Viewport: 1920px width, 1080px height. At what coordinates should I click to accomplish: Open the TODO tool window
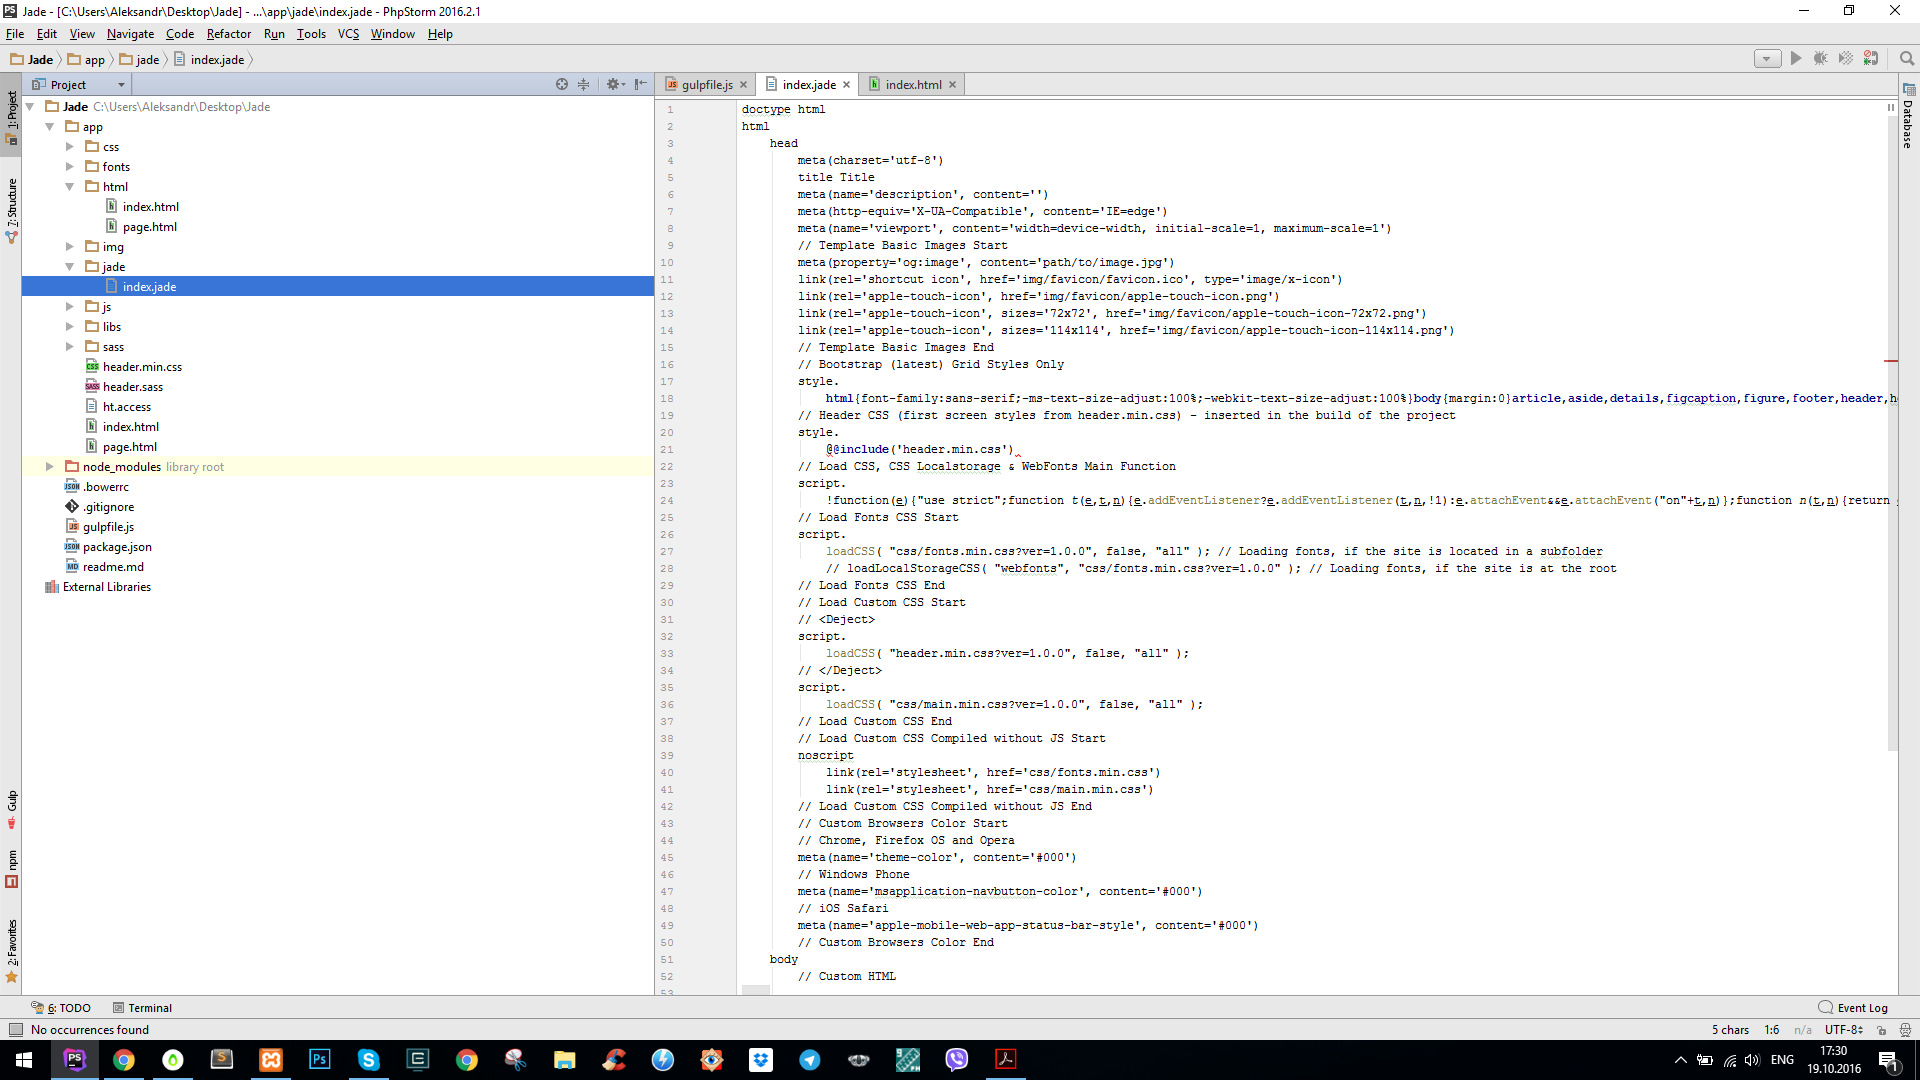(62, 1008)
